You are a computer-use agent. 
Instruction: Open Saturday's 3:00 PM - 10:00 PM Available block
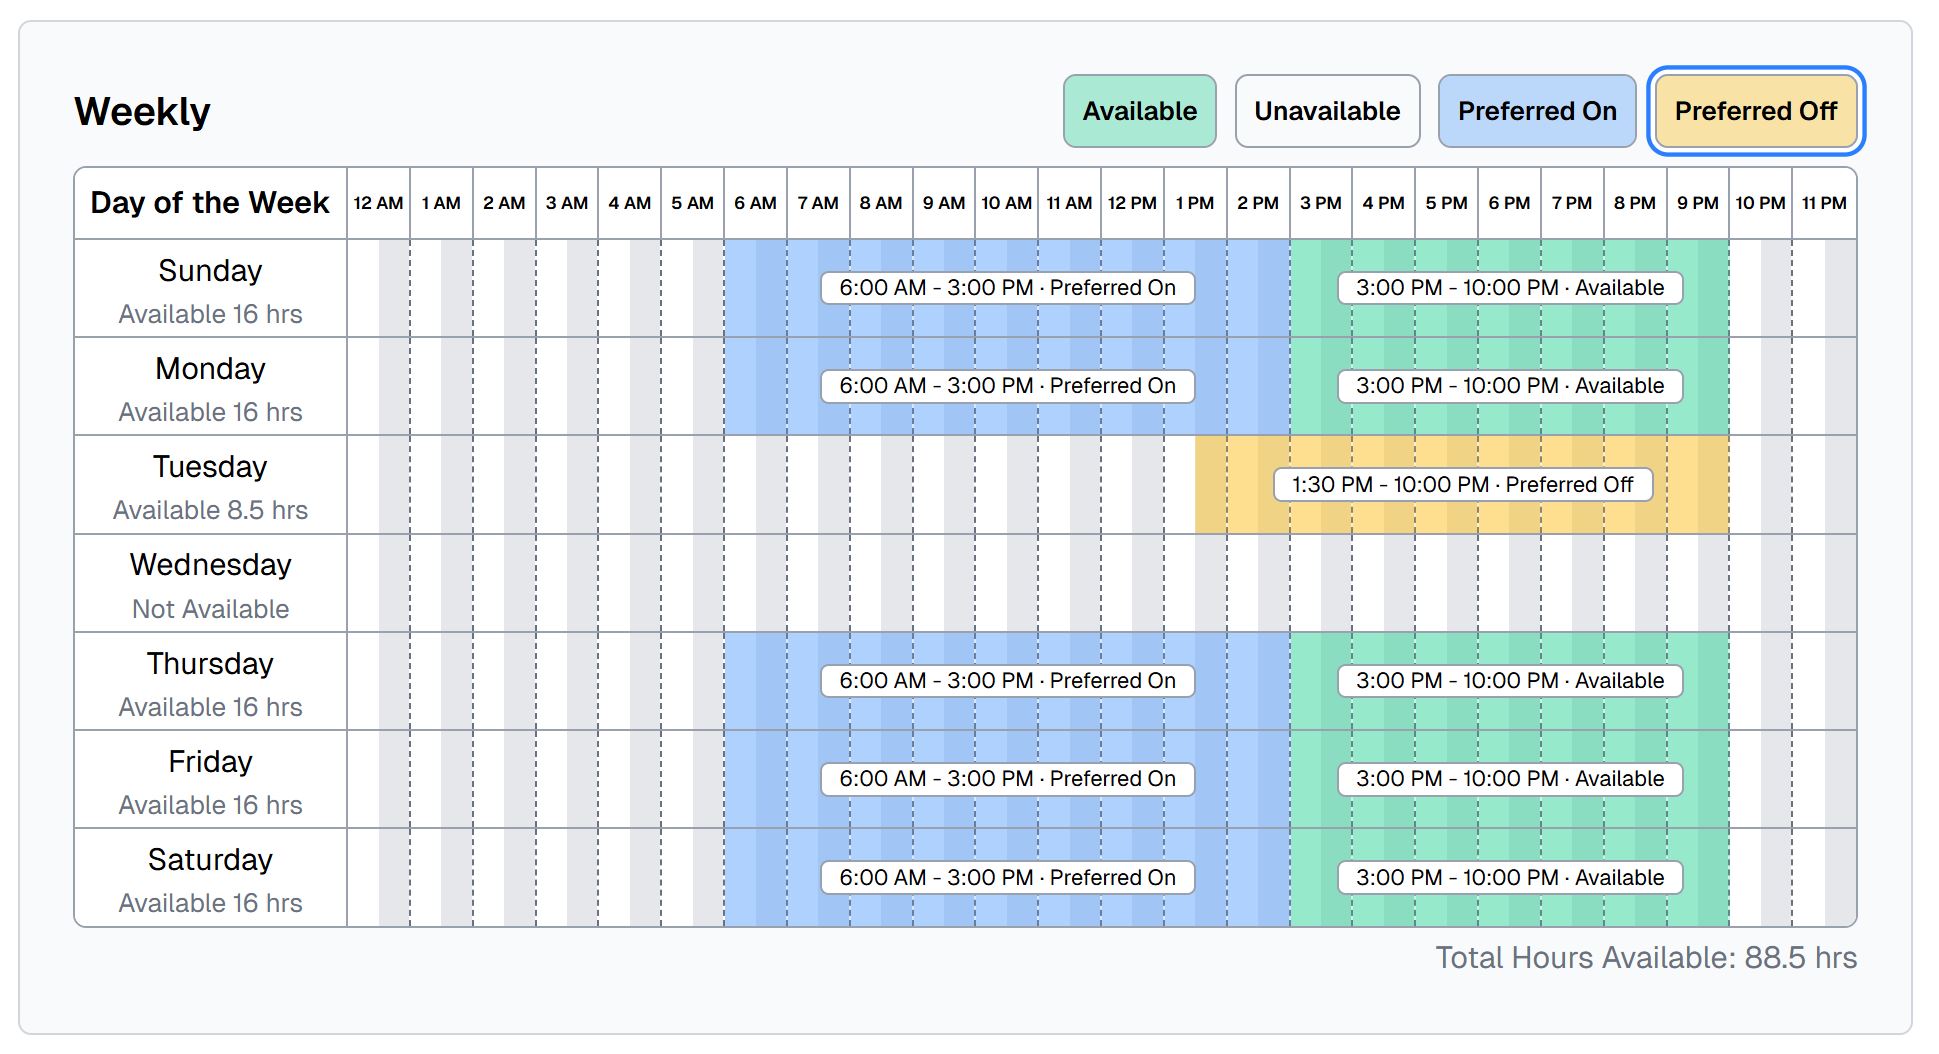tap(1510, 878)
